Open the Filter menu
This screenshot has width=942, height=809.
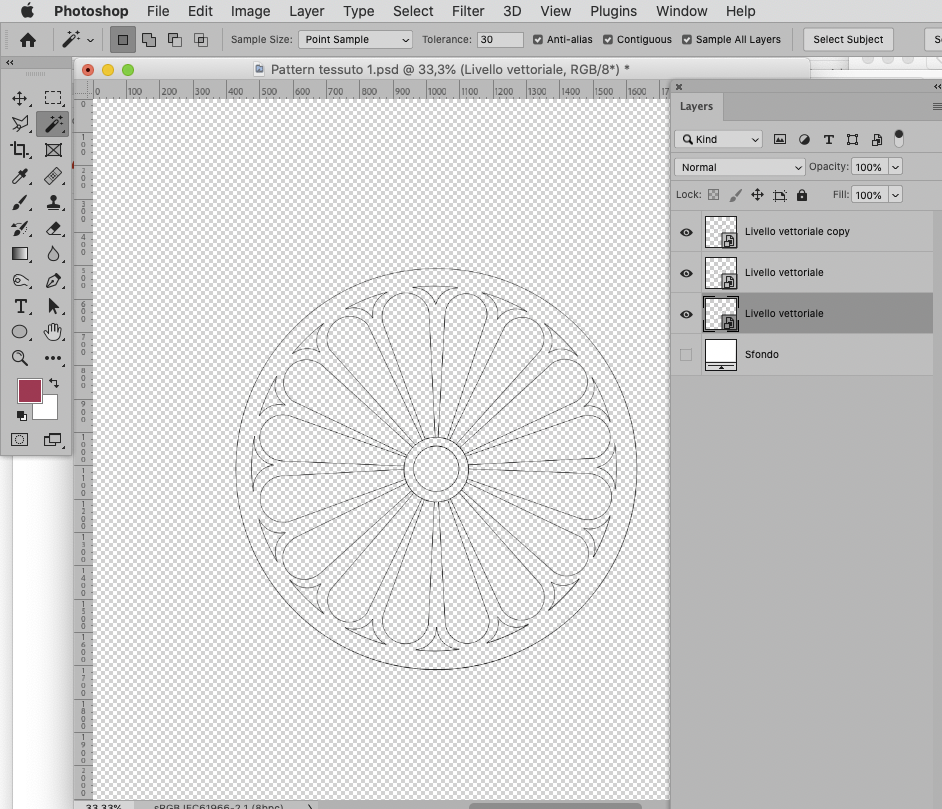468,11
